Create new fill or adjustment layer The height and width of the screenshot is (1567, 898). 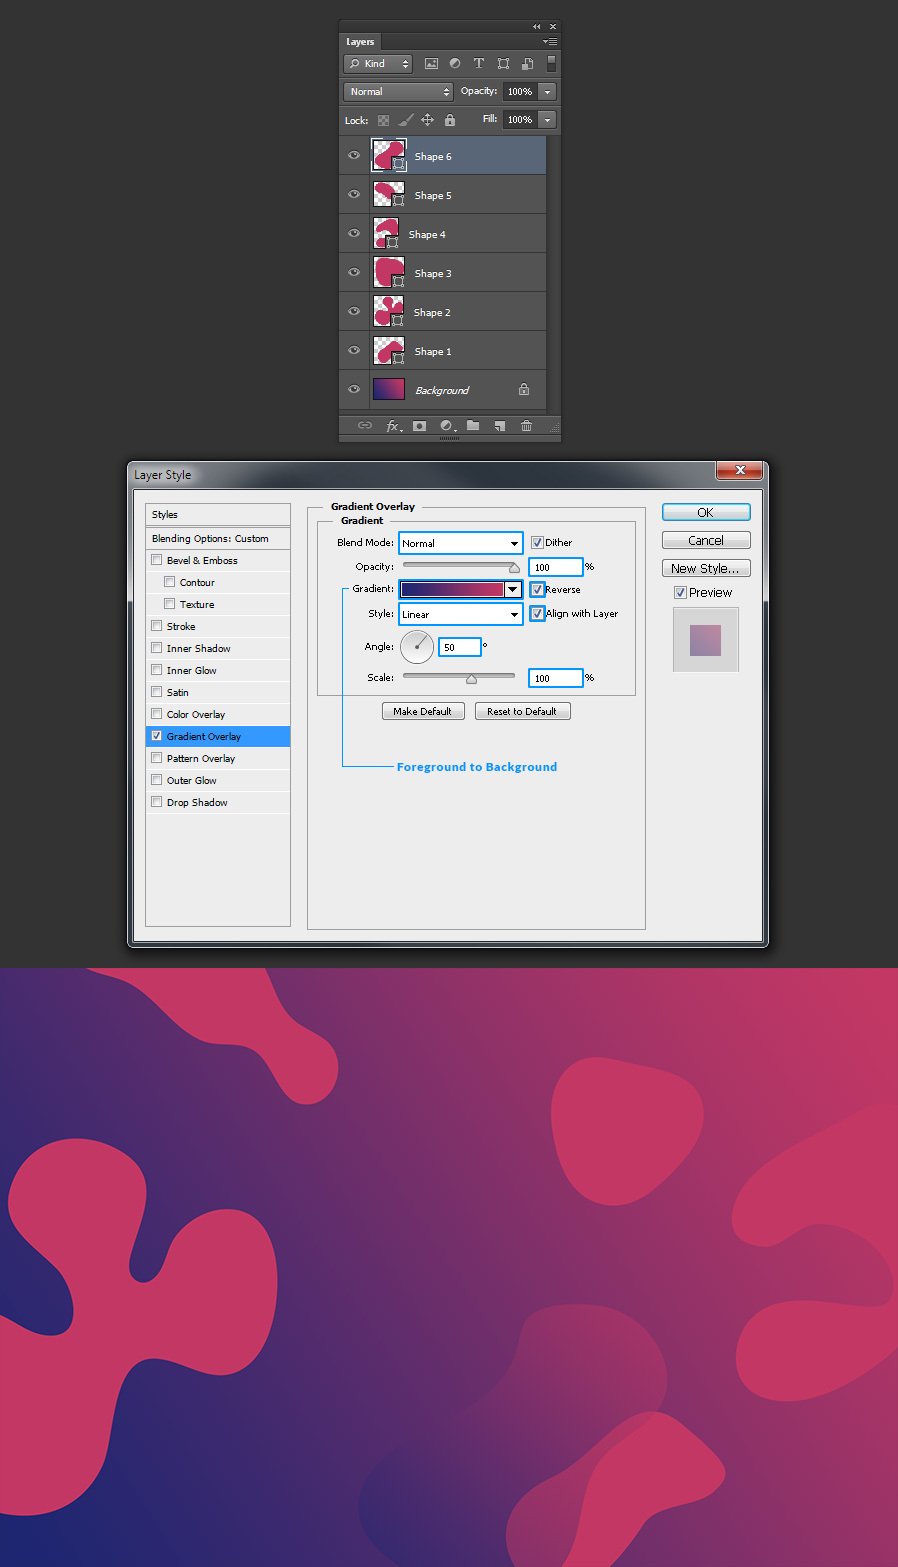447,426
